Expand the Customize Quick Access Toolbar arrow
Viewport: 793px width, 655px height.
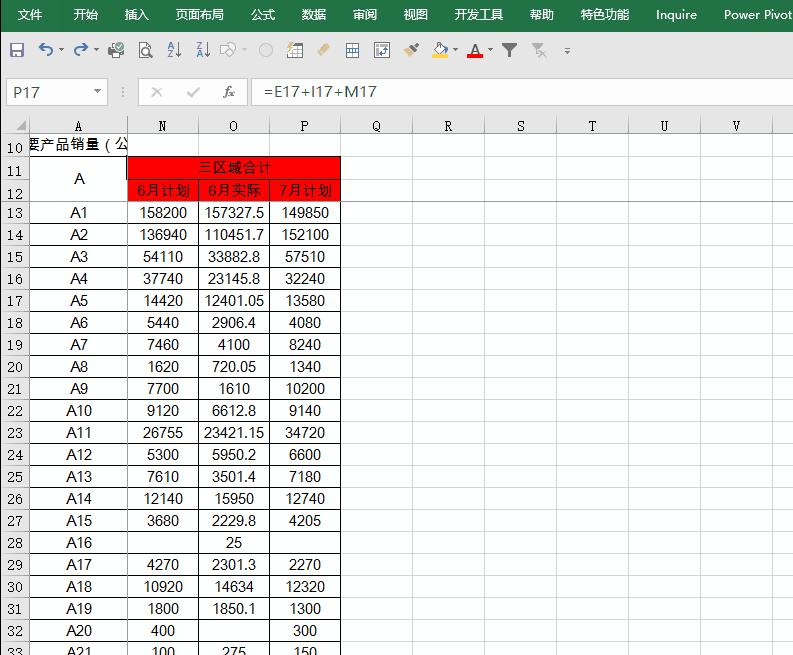(x=567, y=50)
